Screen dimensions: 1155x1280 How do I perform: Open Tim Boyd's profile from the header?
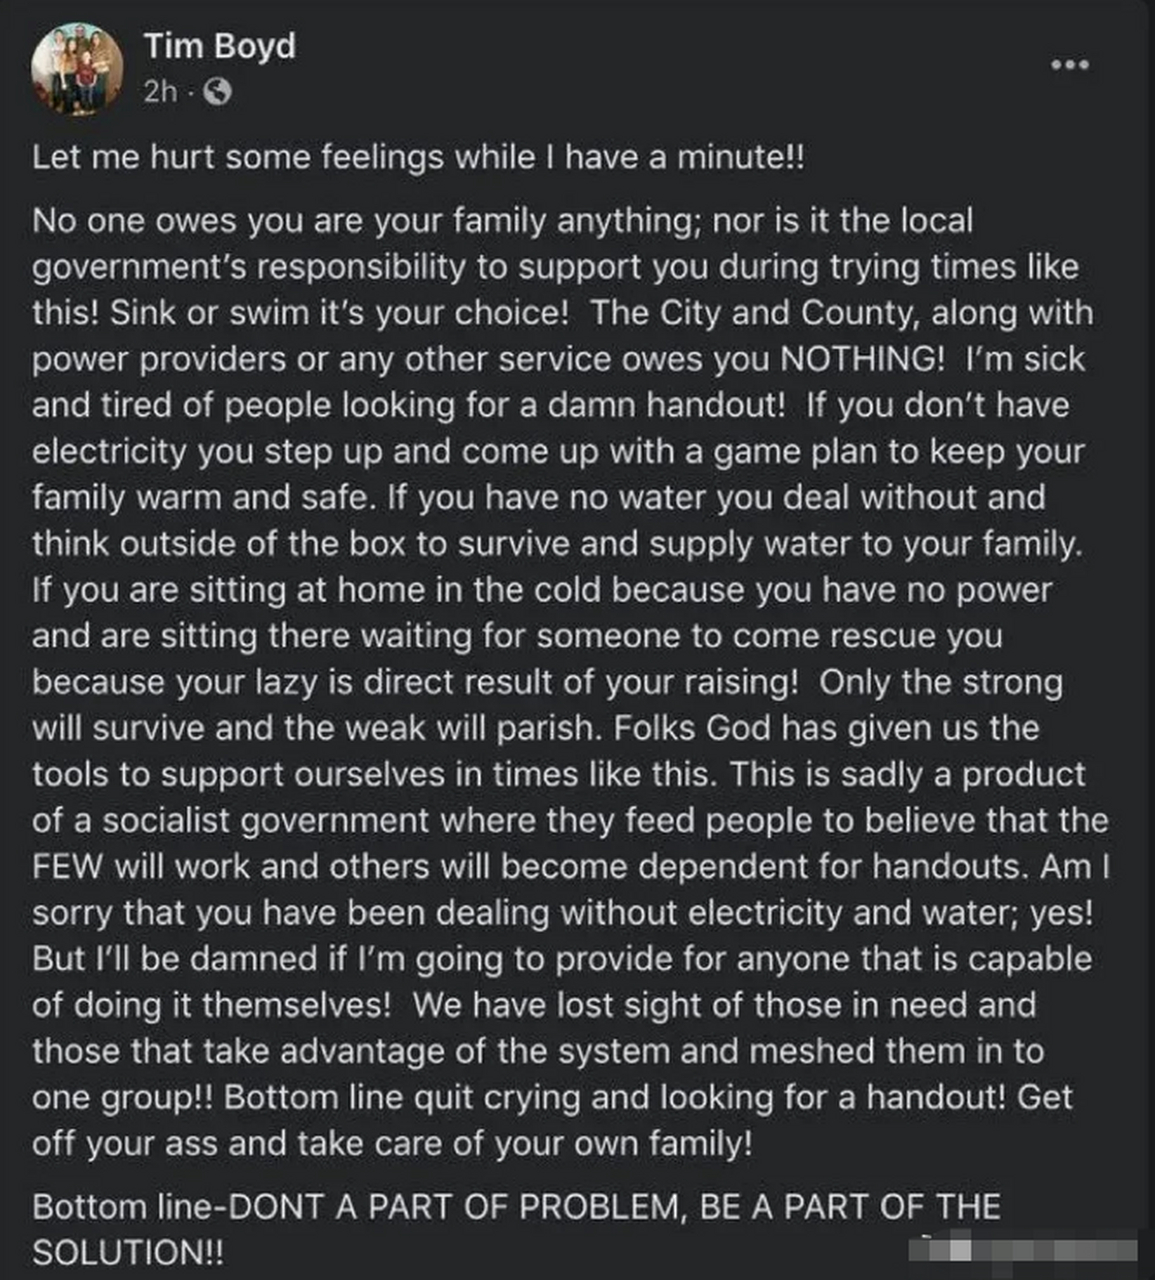pos(222,44)
